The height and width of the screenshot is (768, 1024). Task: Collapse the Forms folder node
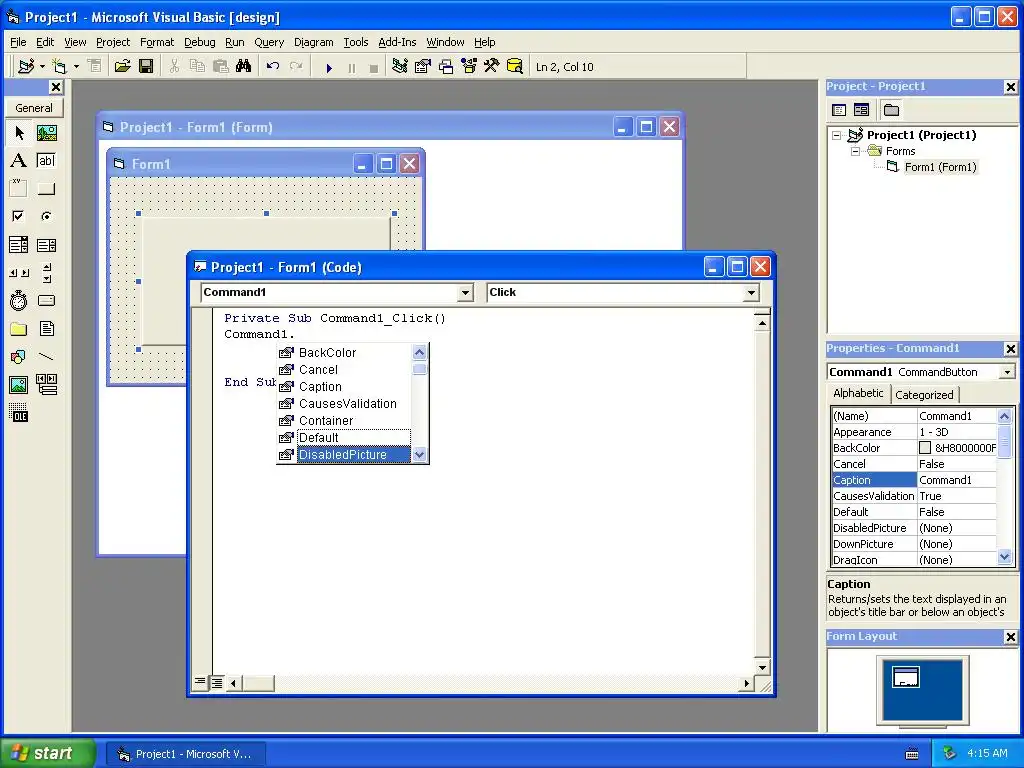[x=855, y=152]
